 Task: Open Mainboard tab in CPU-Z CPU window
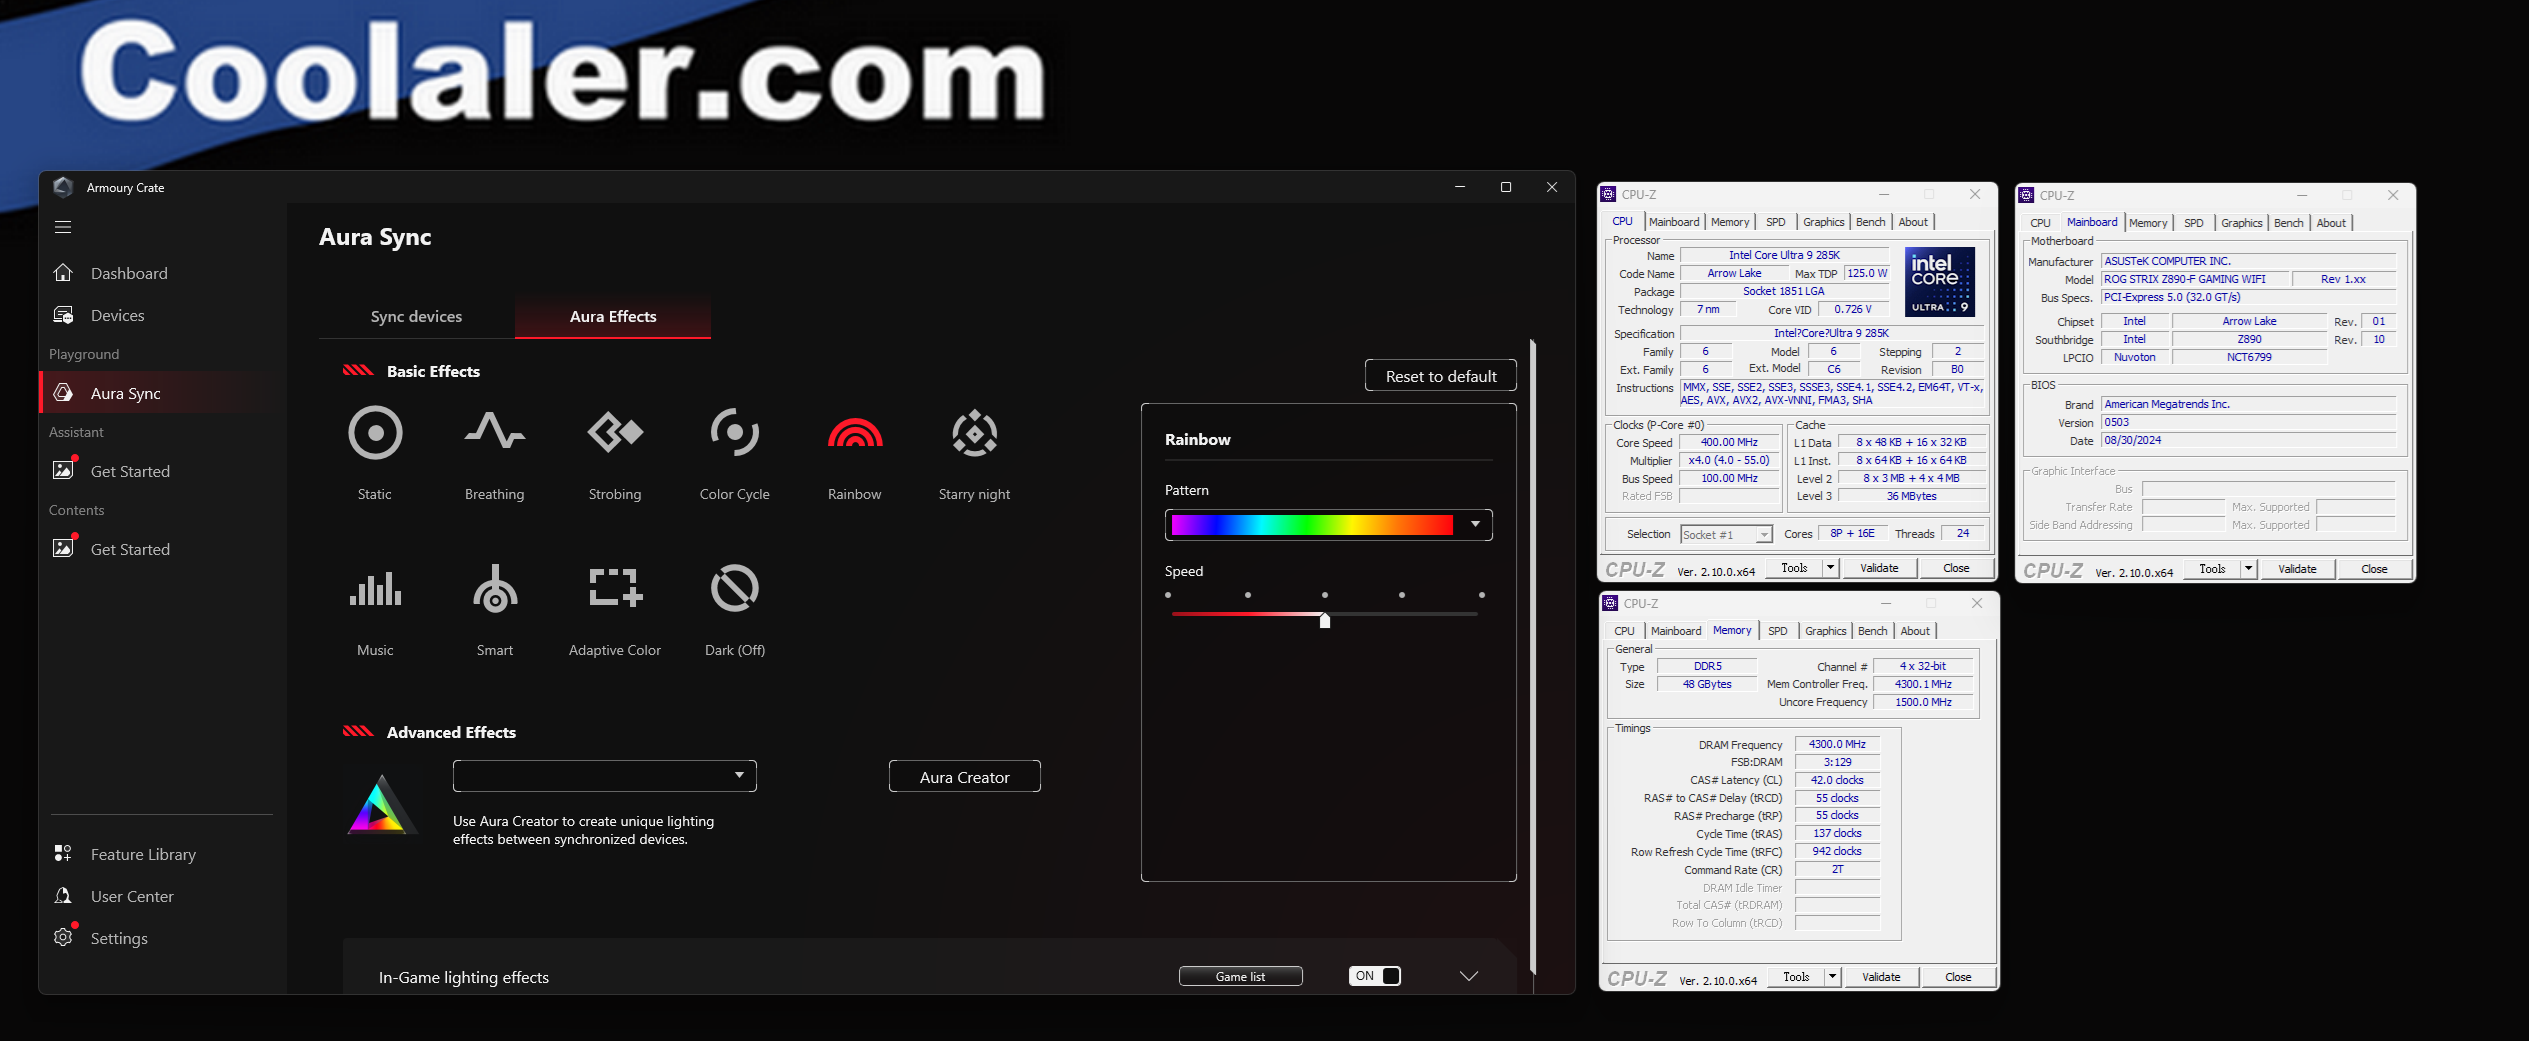pyautogui.click(x=1674, y=222)
